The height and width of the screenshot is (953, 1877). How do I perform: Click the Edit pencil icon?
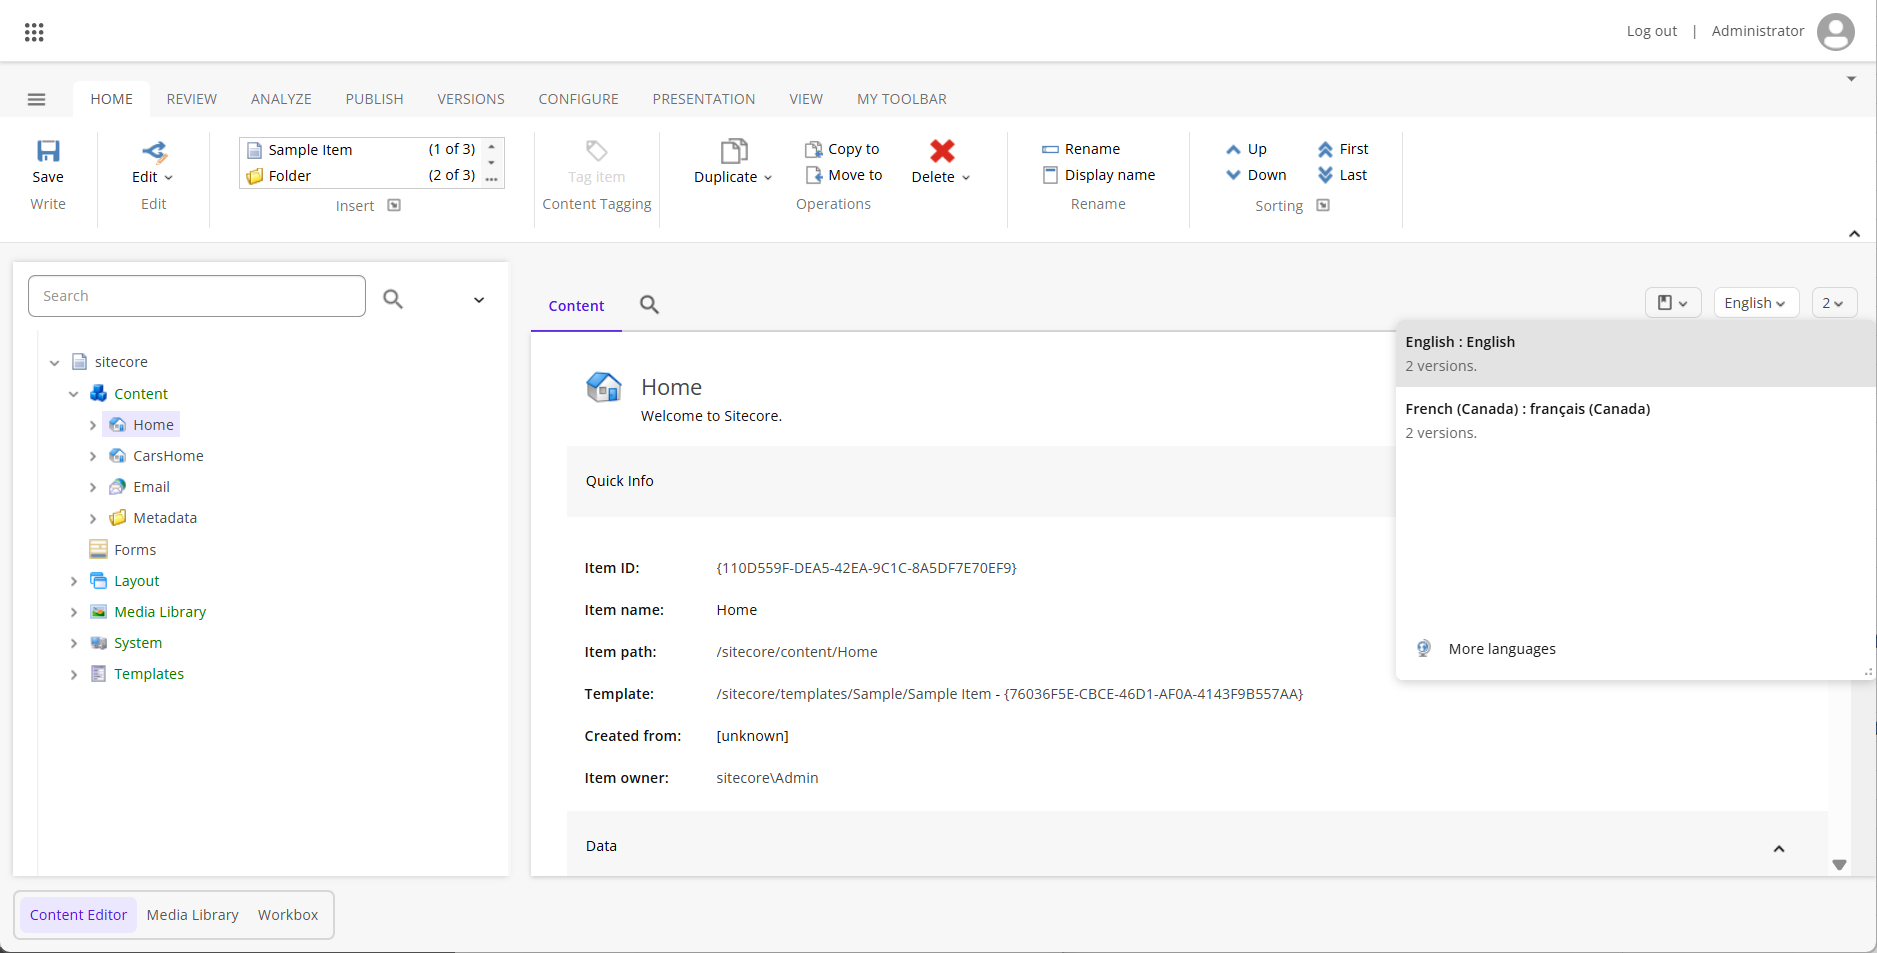154,151
